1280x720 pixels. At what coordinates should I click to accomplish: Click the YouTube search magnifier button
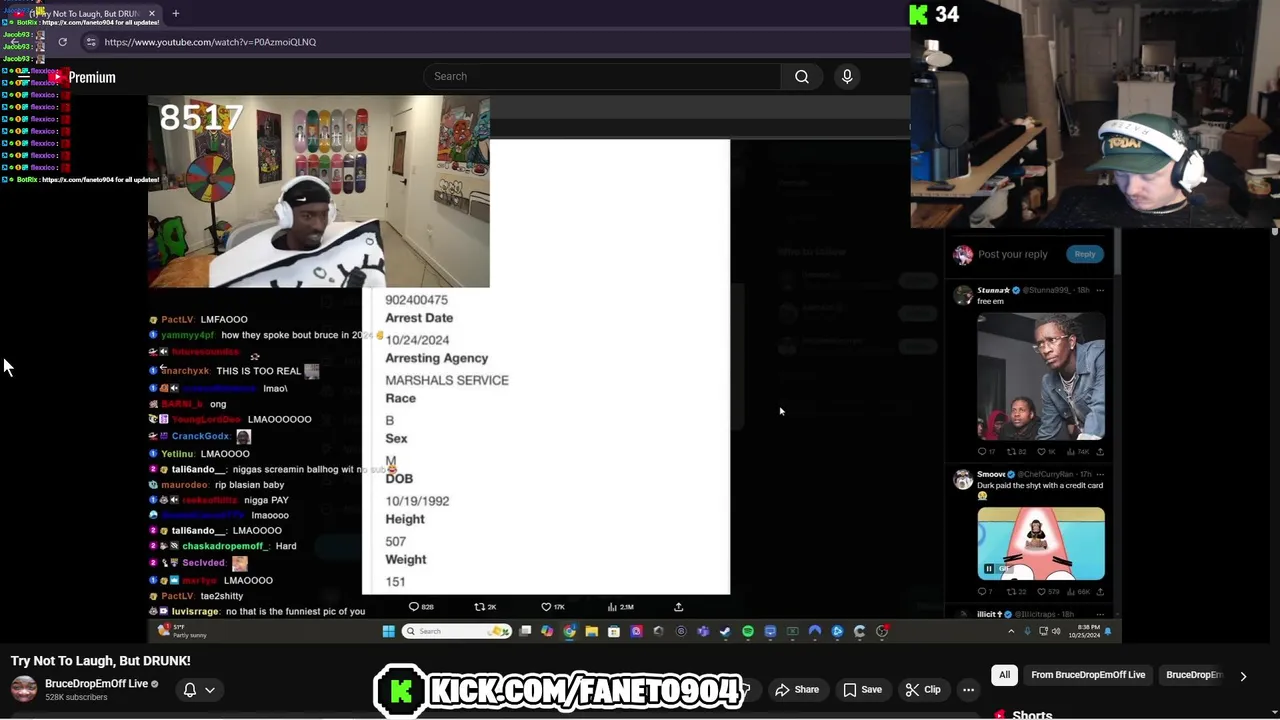coord(802,76)
